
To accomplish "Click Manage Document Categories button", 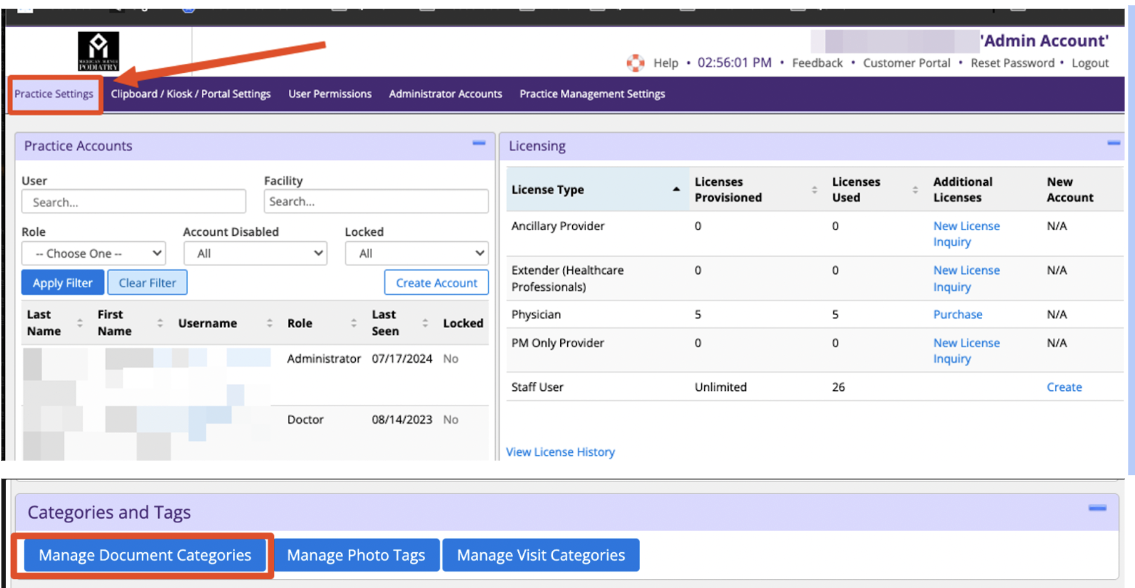I will pos(145,555).
